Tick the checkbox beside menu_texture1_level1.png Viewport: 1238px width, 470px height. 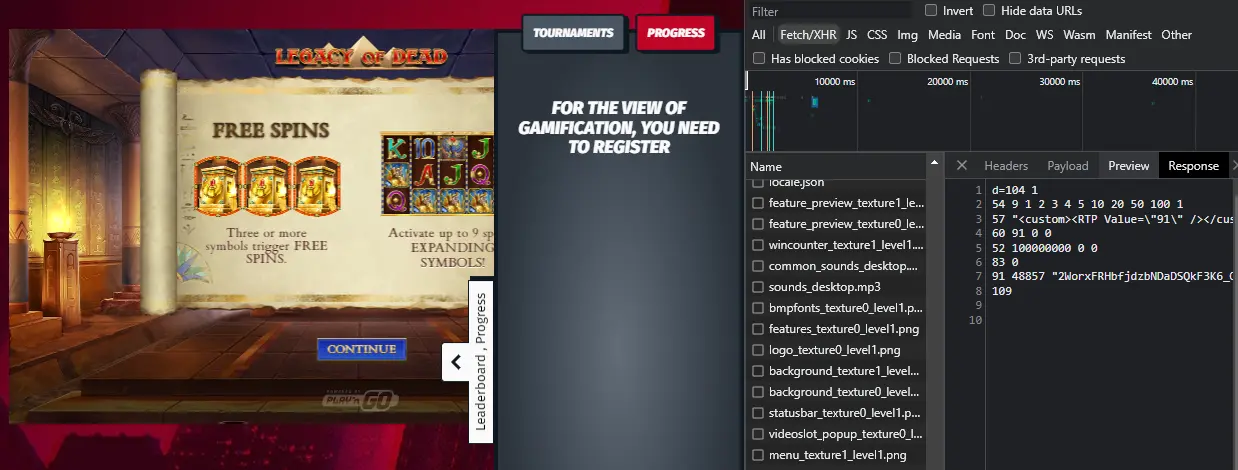pyautogui.click(x=758, y=455)
